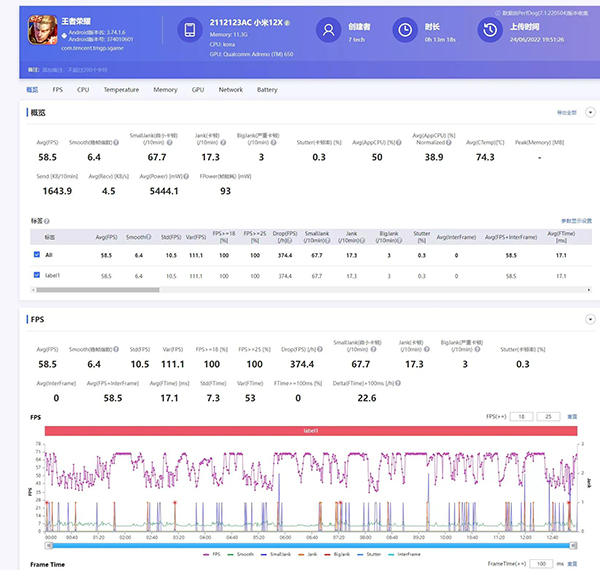This screenshot has height=570, width=600.
Task: Switch to the Temperature tab
Action: point(121,90)
